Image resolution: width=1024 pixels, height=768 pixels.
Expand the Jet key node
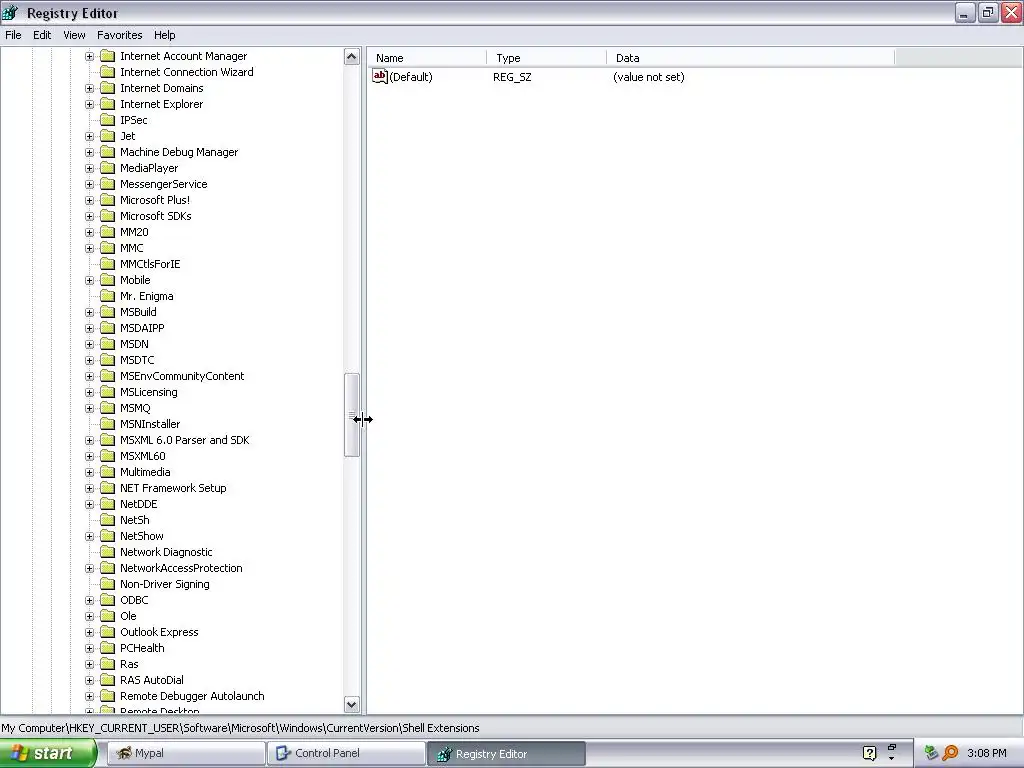[89, 136]
